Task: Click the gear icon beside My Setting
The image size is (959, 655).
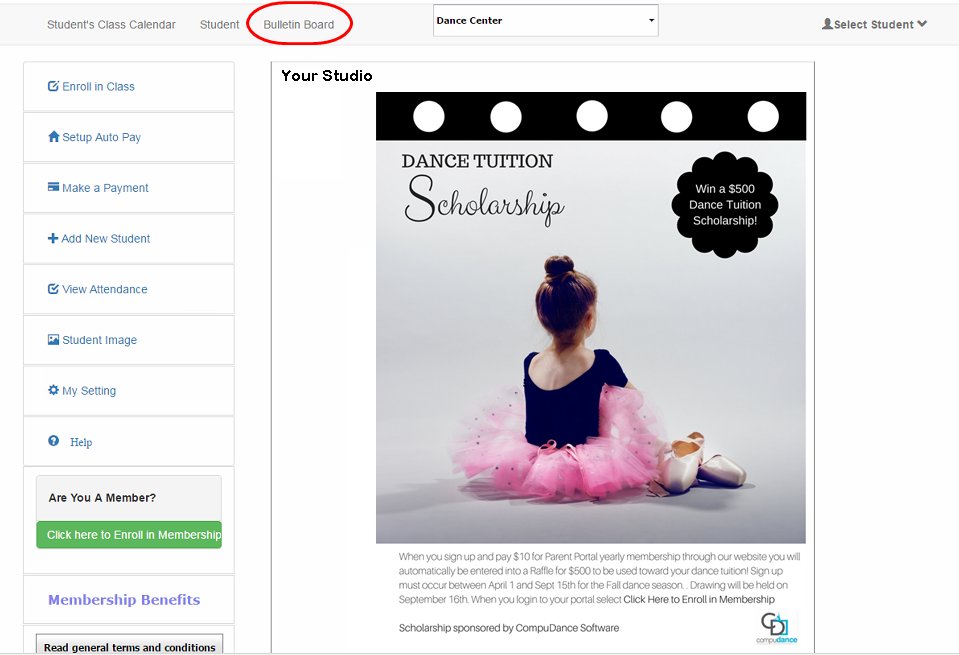Action: click(54, 390)
